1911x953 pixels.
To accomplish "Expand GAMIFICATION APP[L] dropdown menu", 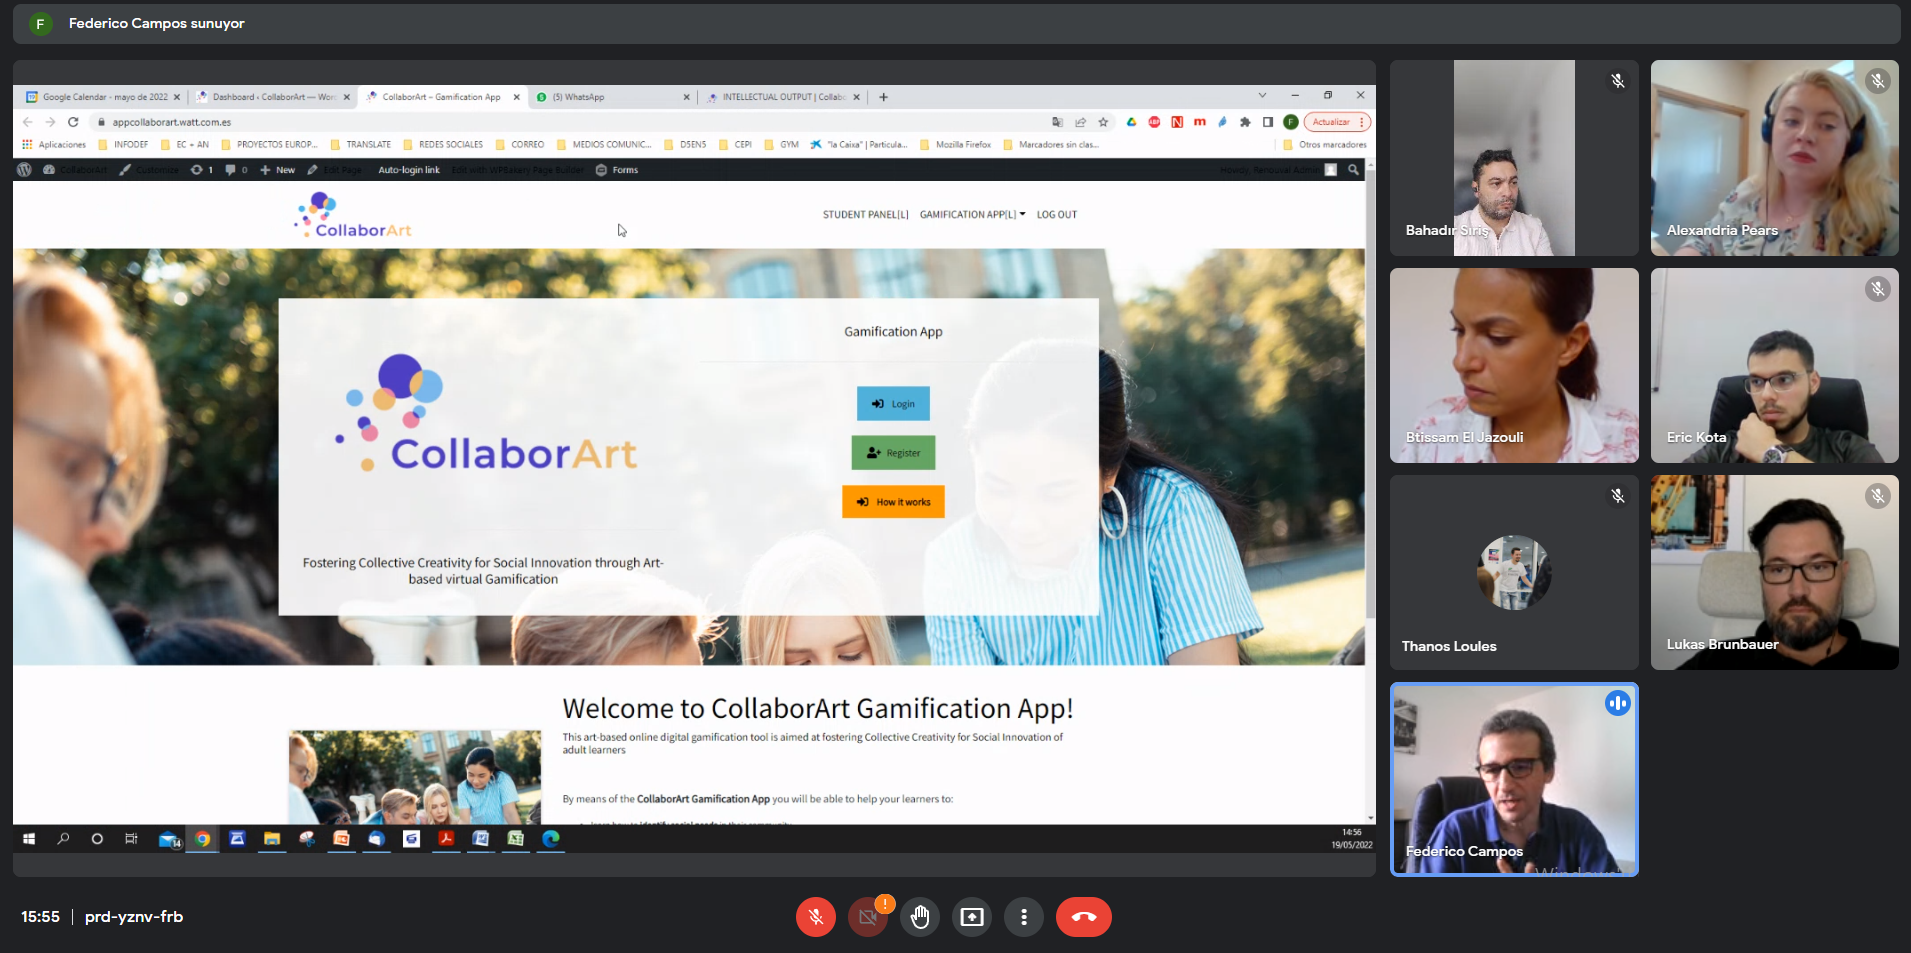I will [x=972, y=214].
